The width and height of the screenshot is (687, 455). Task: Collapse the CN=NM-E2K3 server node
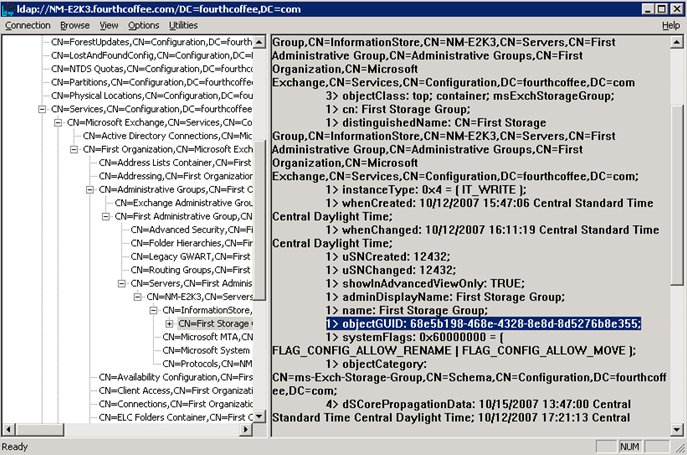click(138, 297)
